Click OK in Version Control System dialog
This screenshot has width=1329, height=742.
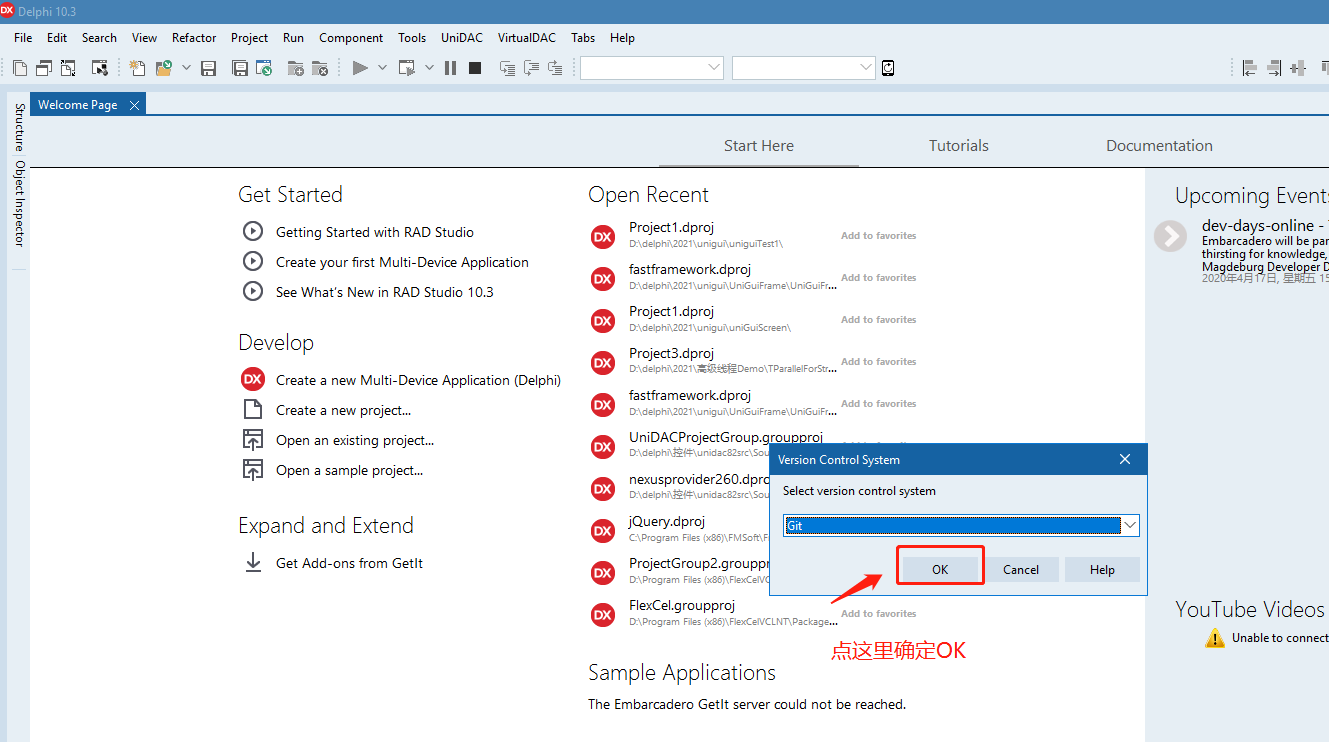[x=940, y=569]
